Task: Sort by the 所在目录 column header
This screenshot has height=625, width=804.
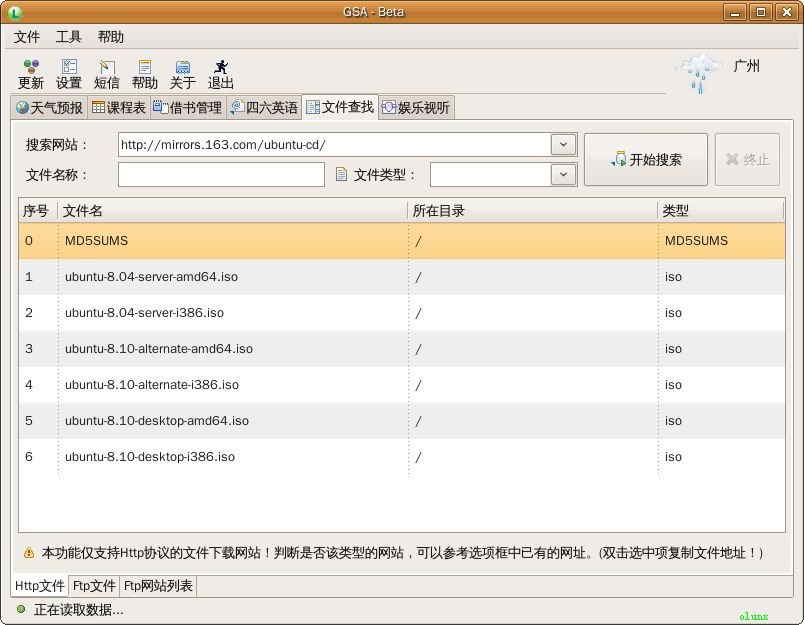Action: click(x=532, y=211)
